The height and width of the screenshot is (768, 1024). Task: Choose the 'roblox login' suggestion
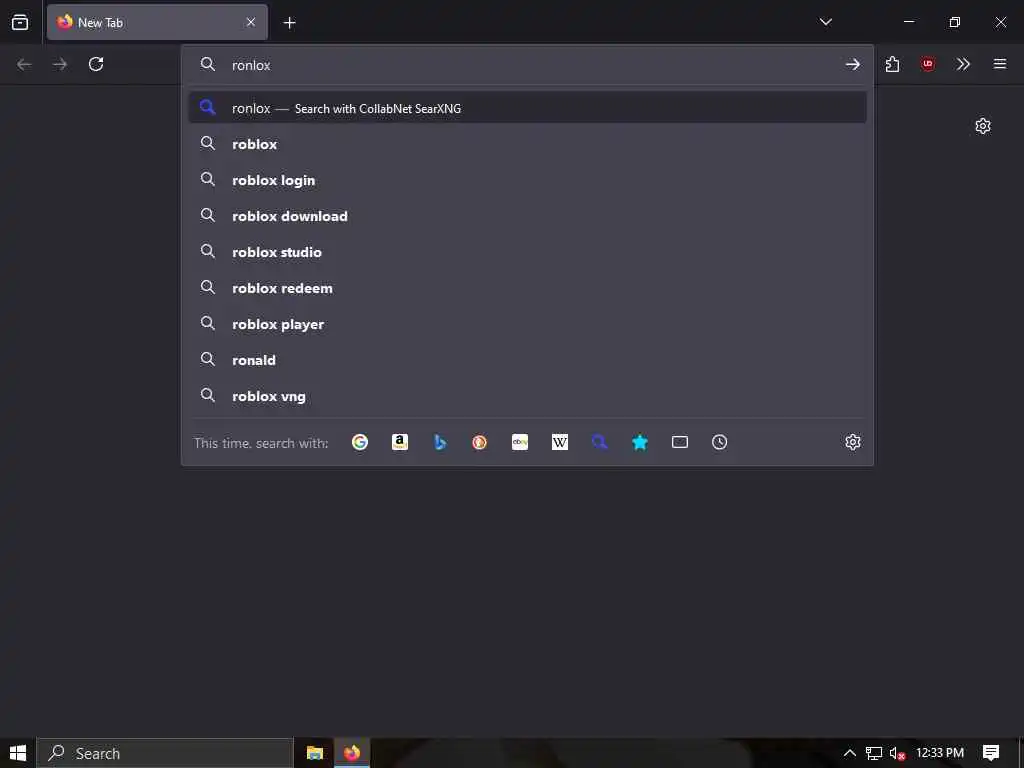(528, 180)
